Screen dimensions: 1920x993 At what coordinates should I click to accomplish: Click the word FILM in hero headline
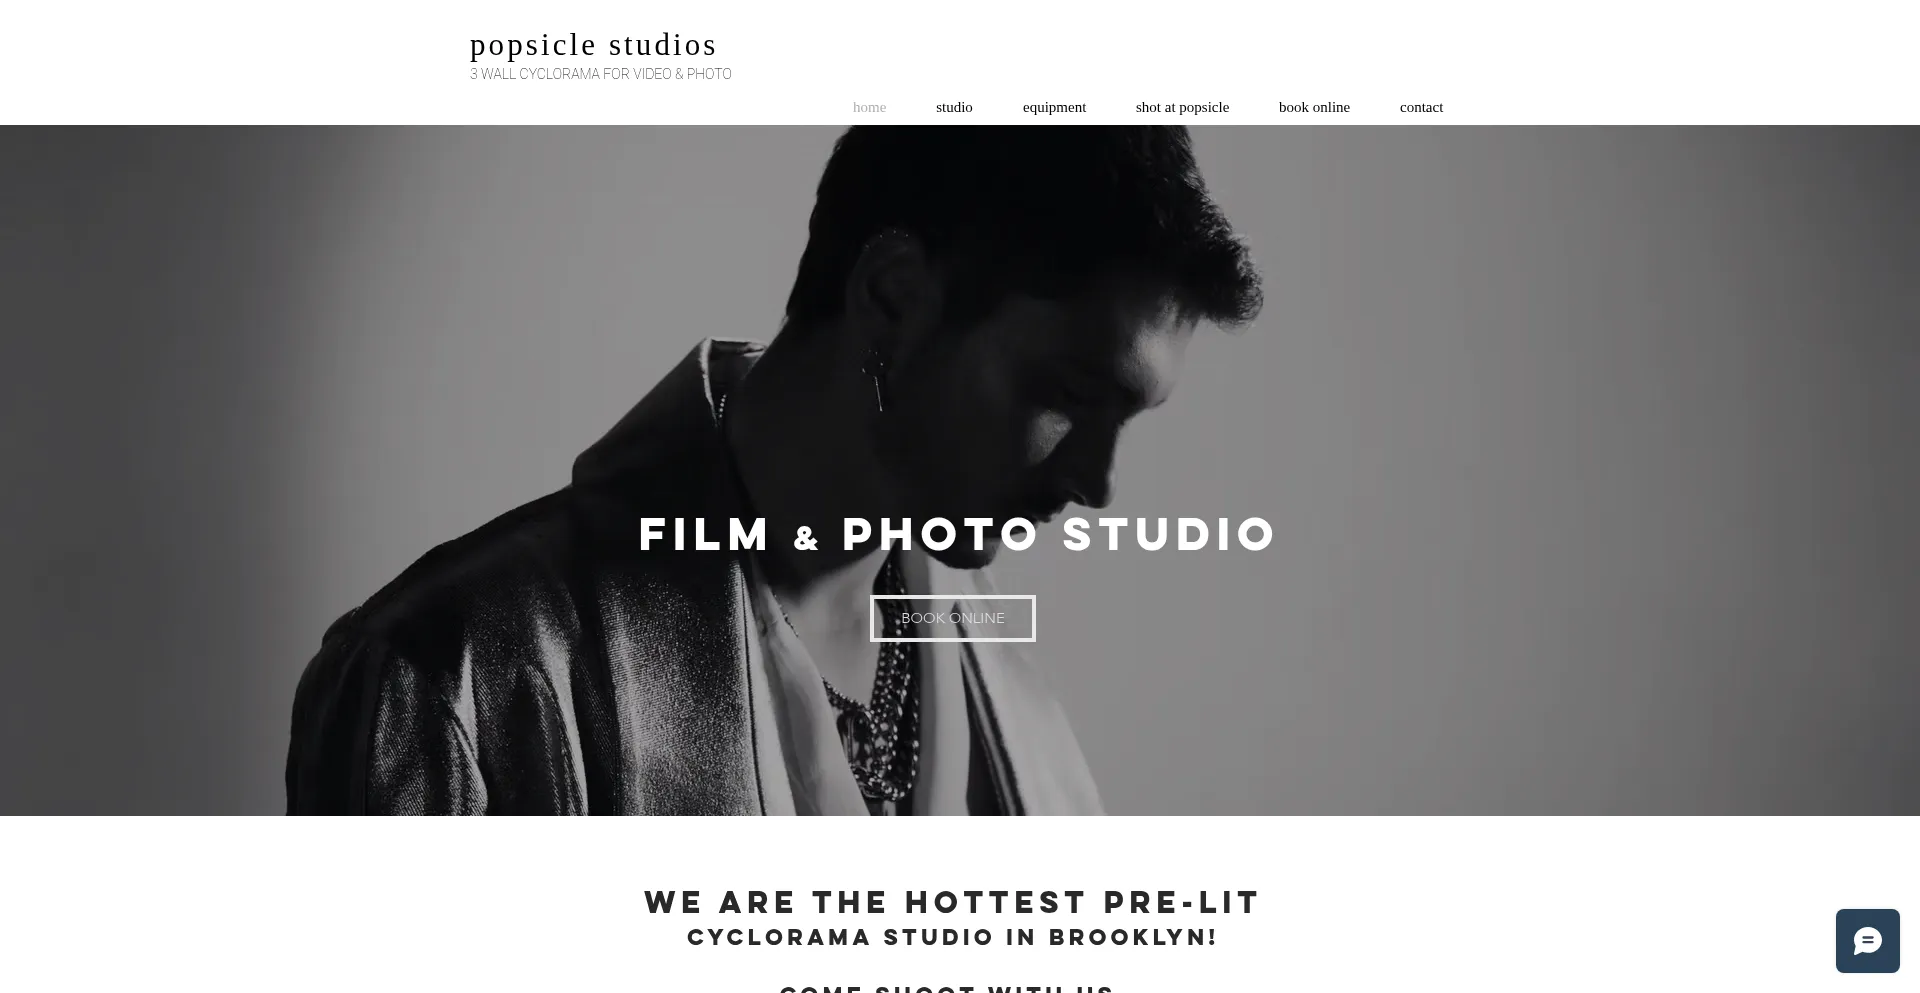[705, 534]
